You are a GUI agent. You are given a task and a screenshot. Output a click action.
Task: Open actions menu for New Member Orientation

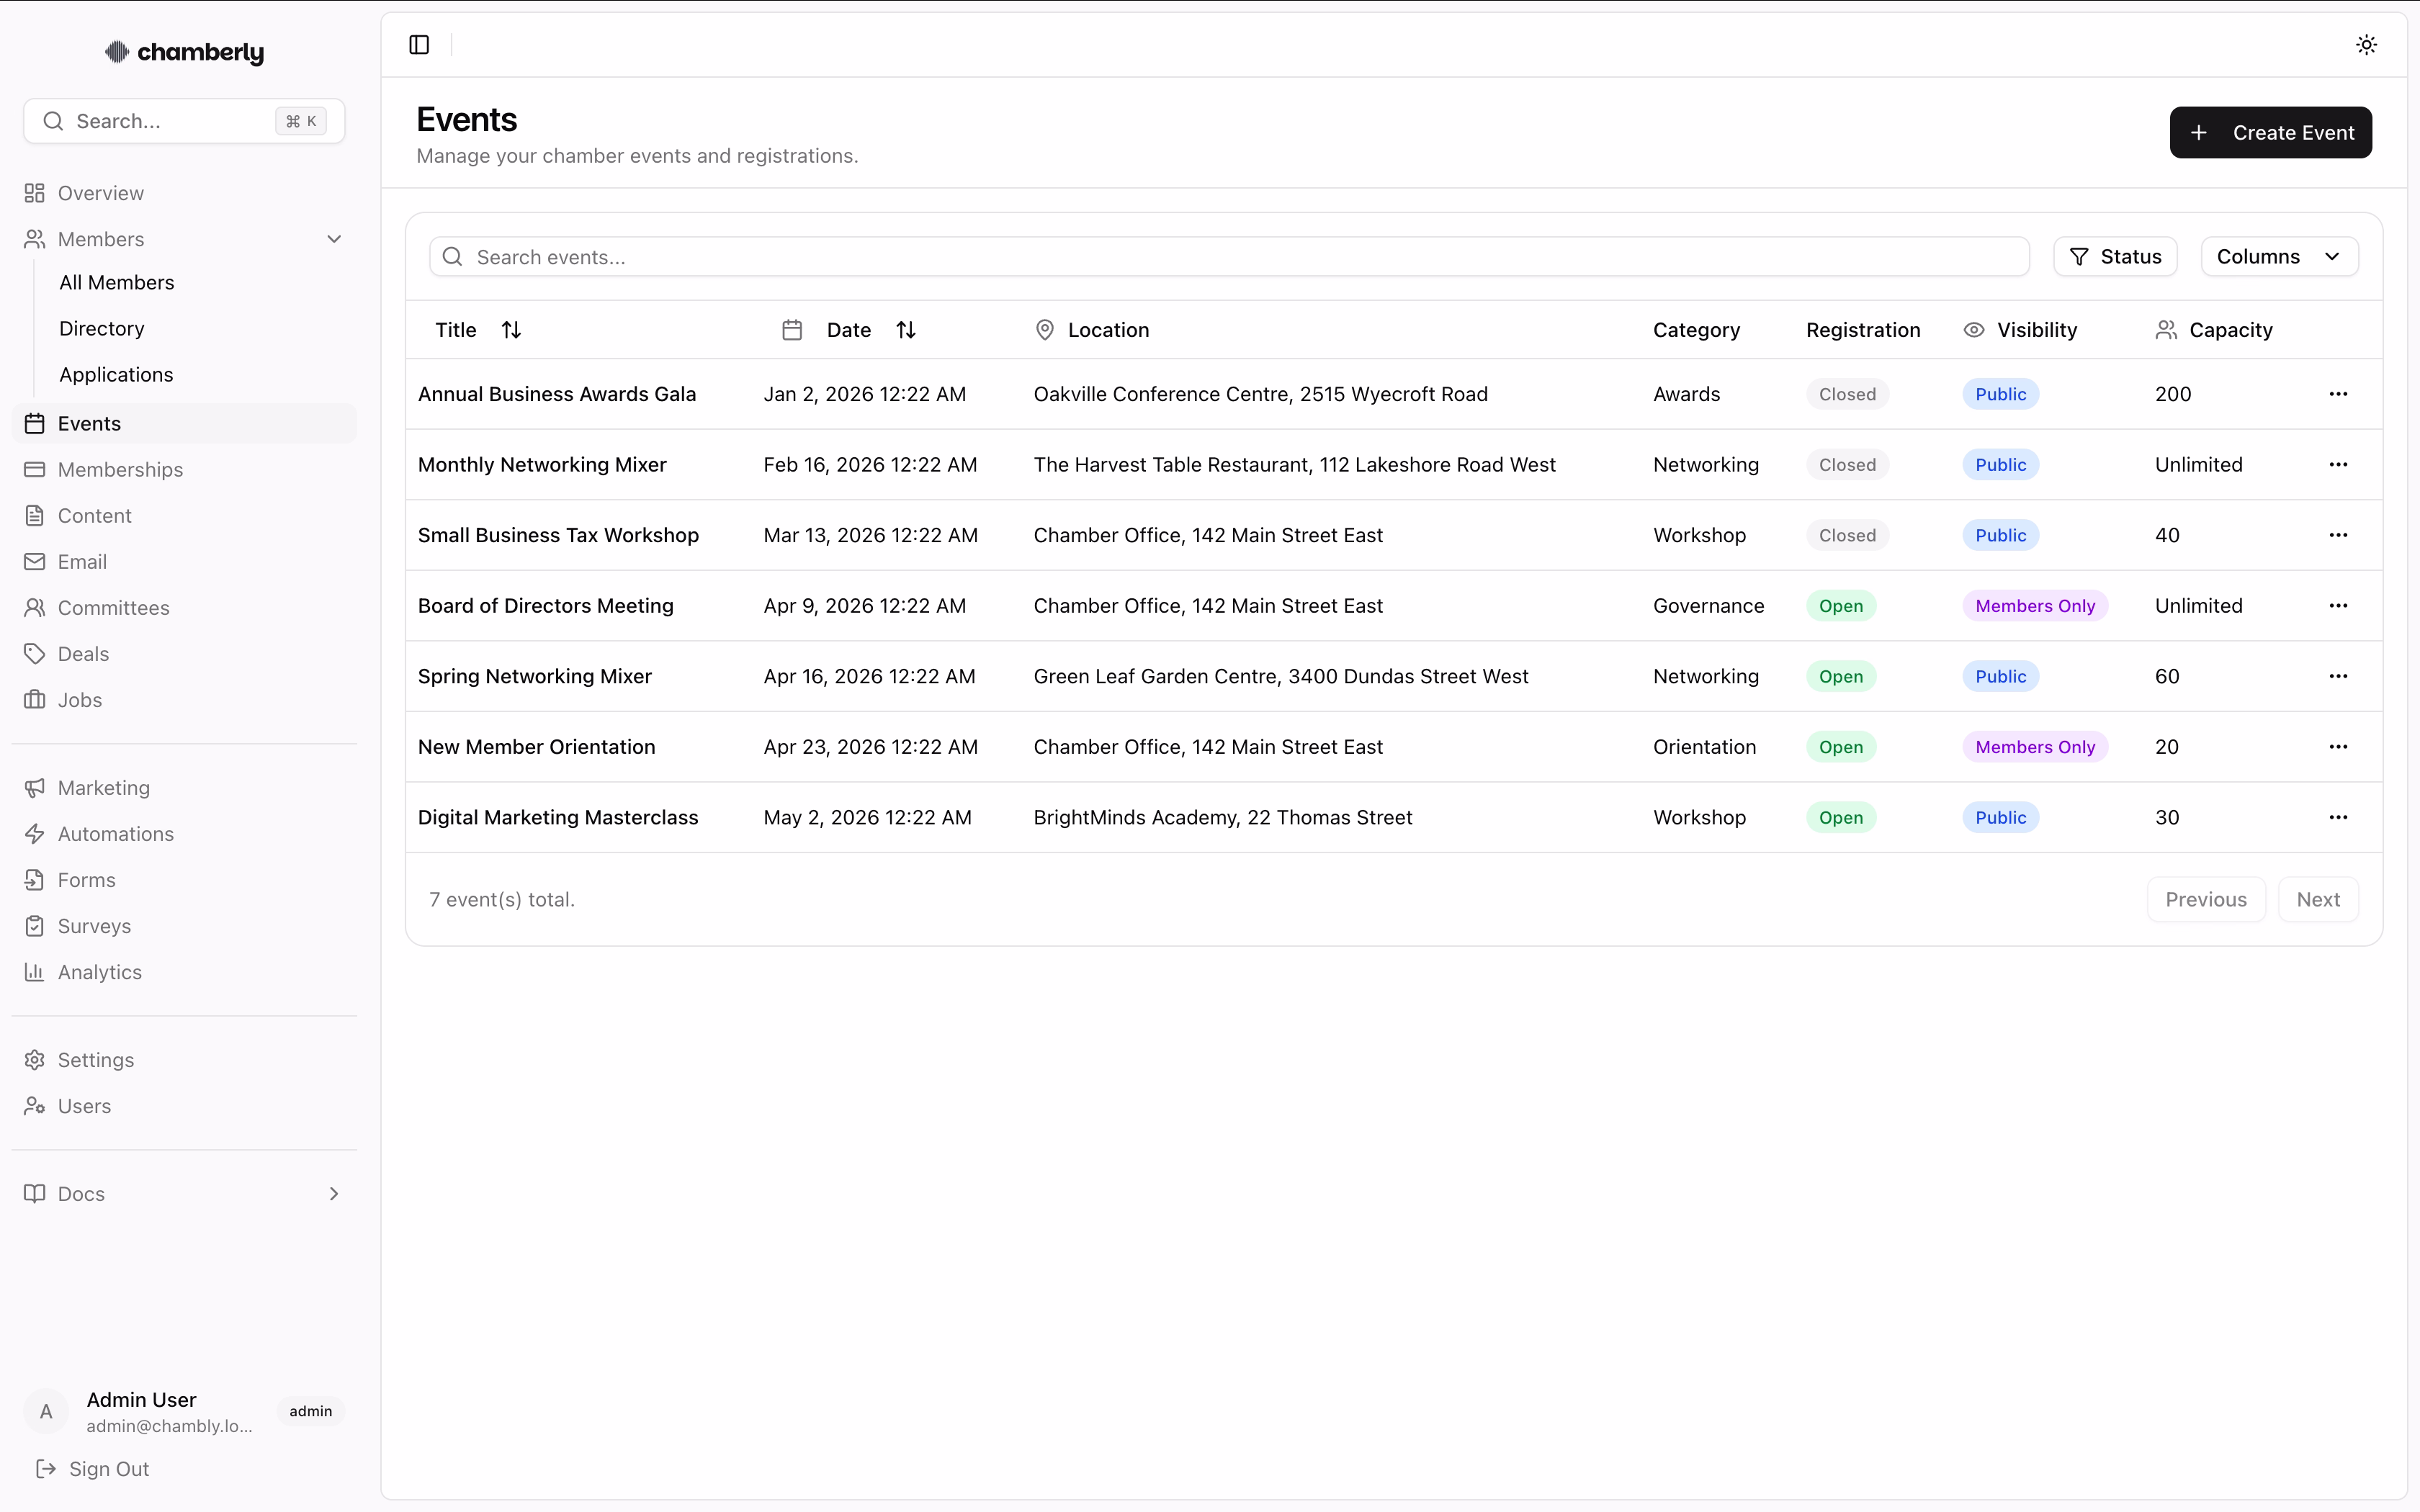(x=2338, y=747)
